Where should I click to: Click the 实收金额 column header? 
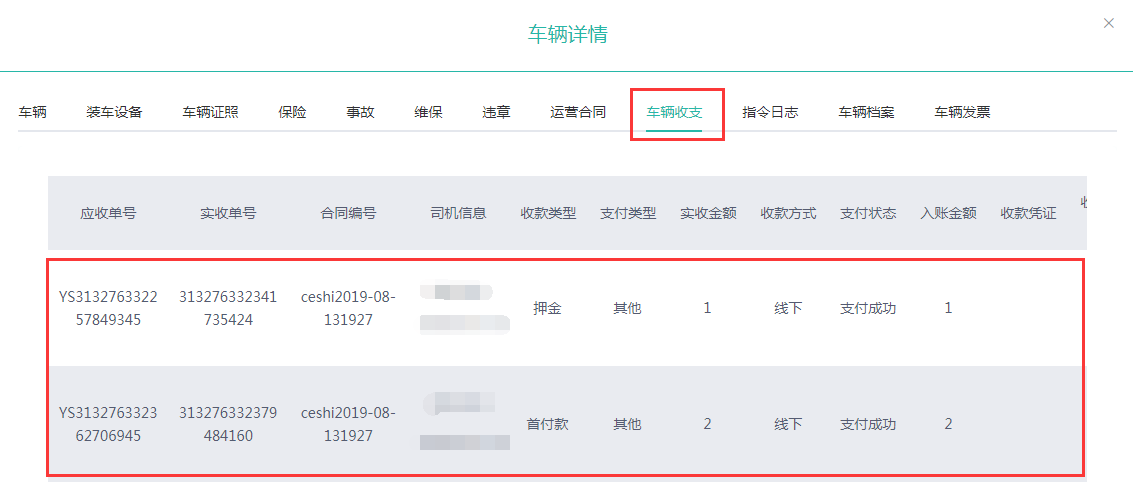(x=708, y=213)
